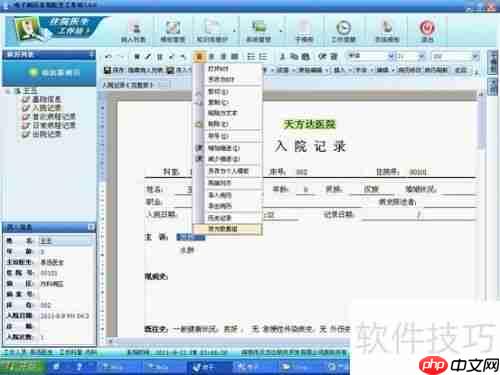Click the 入院记录 document title
Viewport: 500px width, 375px height.
pyautogui.click(x=310, y=146)
